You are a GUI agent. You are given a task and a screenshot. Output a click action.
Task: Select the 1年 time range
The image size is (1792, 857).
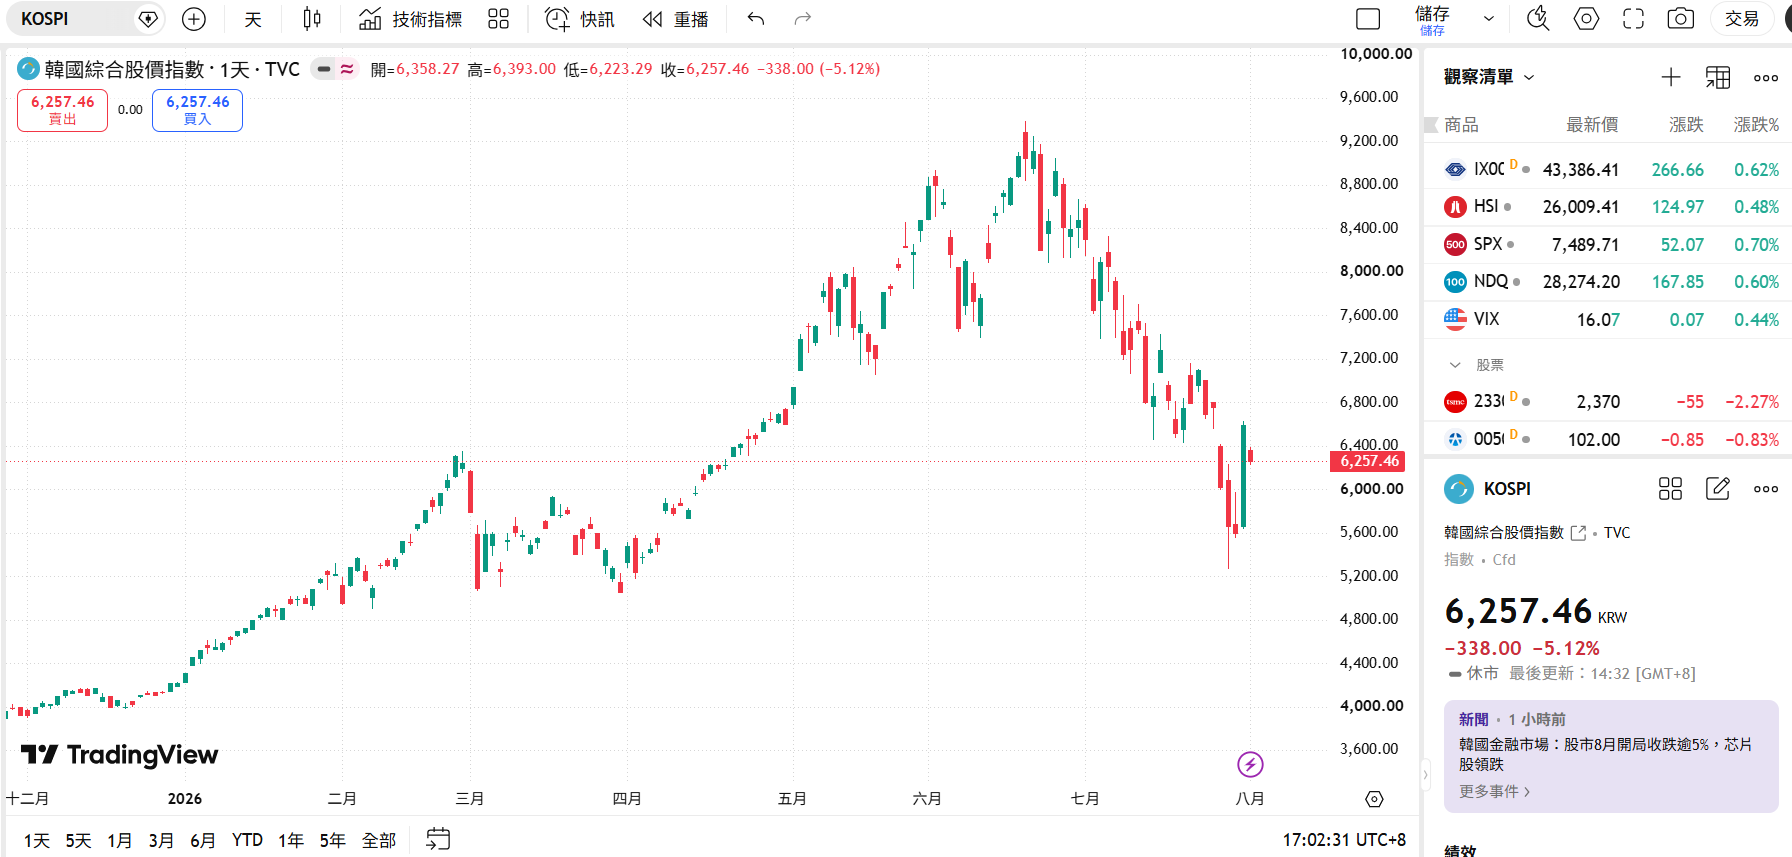pyautogui.click(x=291, y=840)
